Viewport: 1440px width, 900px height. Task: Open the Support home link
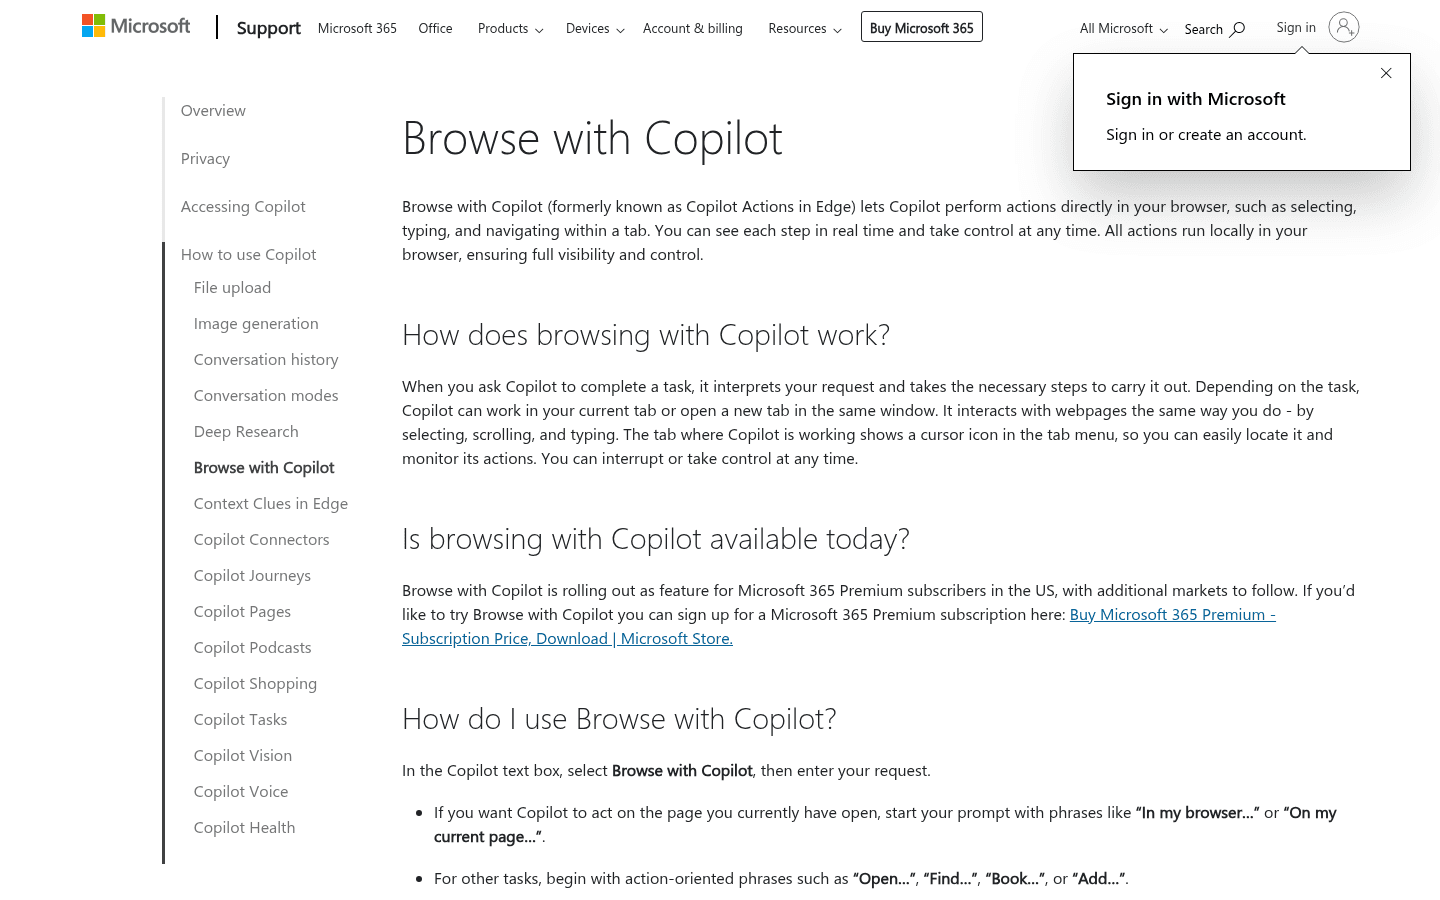point(268,28)
